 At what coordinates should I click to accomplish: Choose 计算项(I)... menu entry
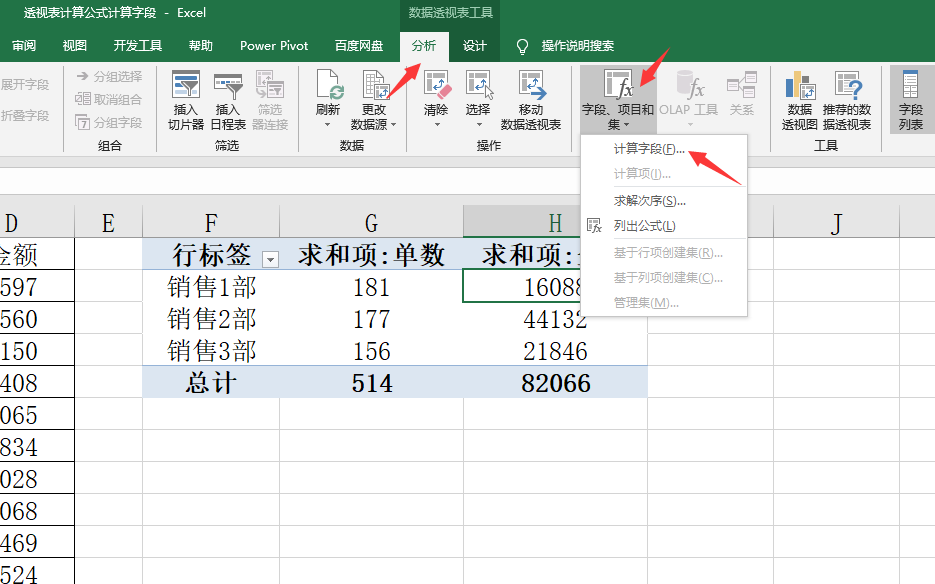tap(664, 174)
